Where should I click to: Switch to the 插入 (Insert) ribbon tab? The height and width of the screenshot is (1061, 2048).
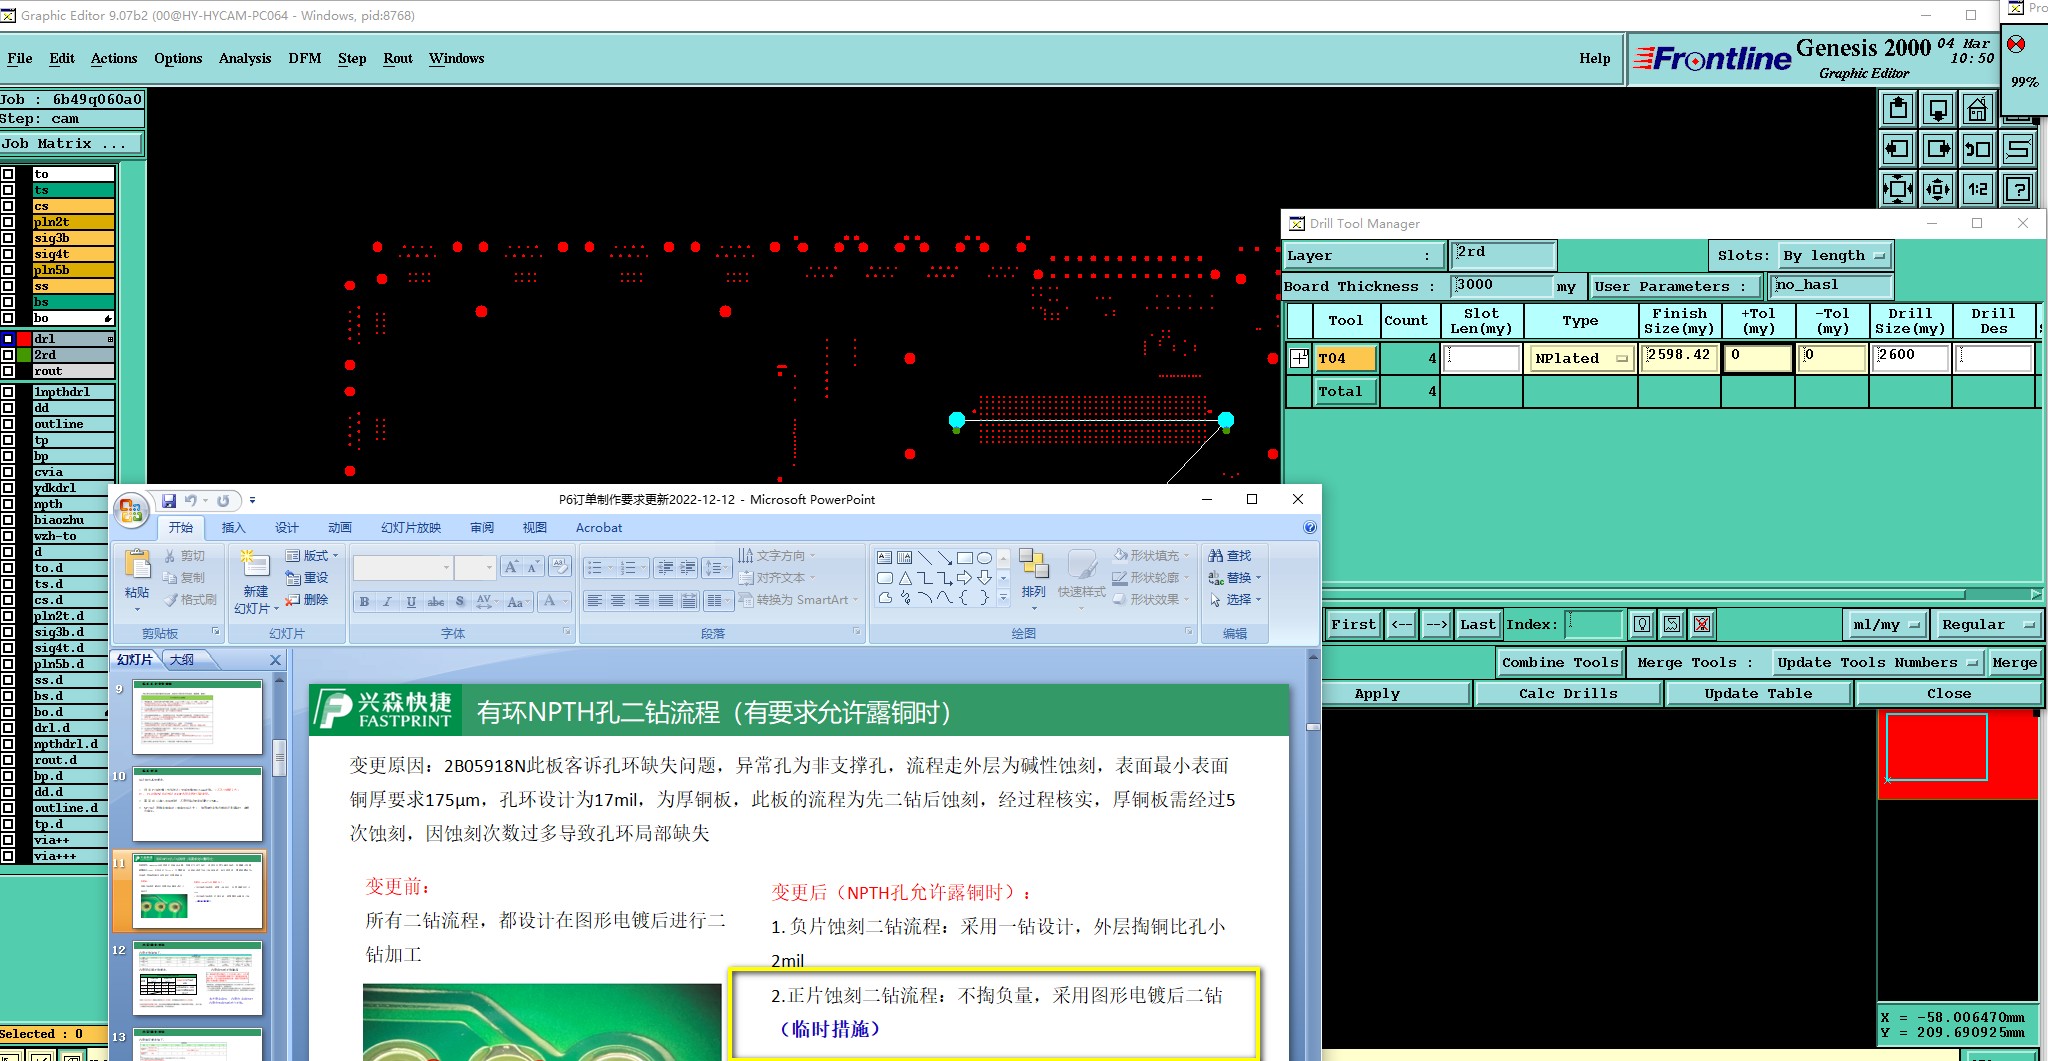click(233, 528)
